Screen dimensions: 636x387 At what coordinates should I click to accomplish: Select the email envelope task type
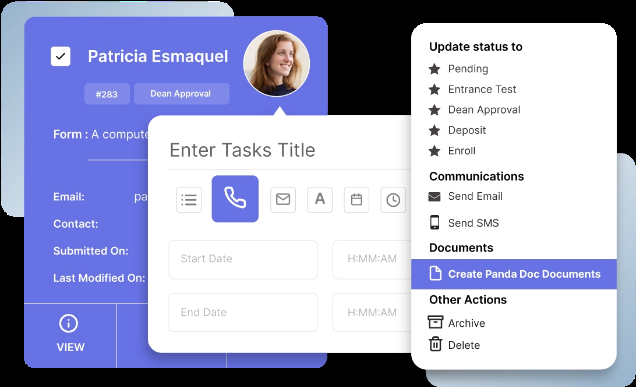point(283,200)
